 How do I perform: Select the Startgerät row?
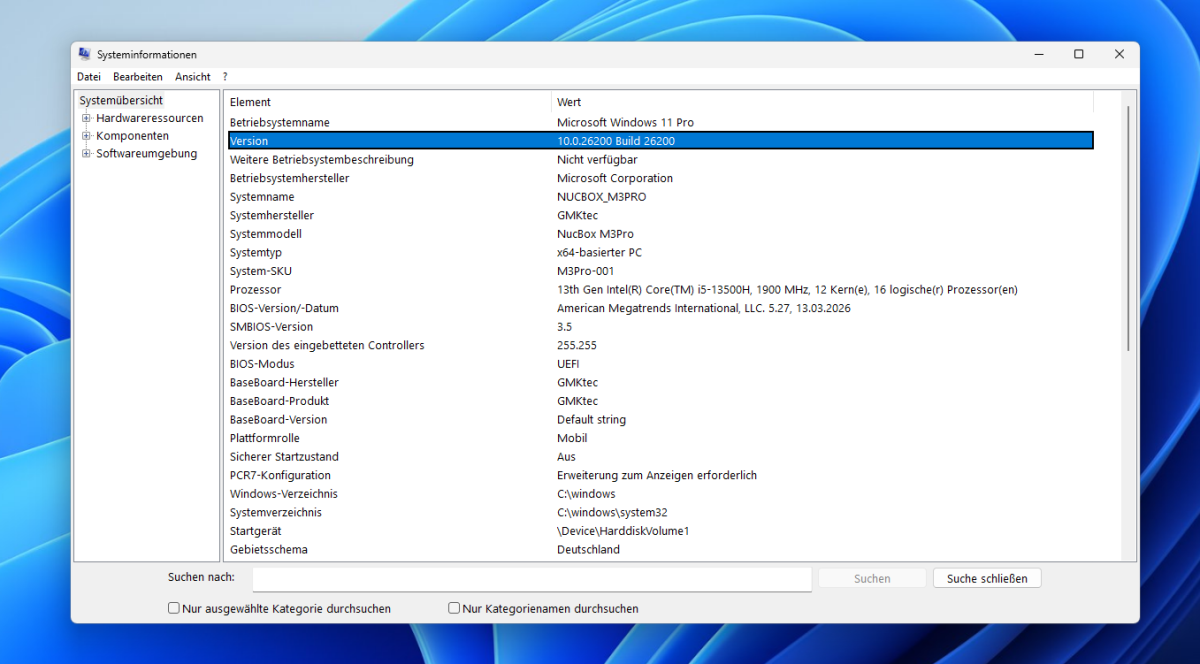pyautogui.click(x=660, y=531)
